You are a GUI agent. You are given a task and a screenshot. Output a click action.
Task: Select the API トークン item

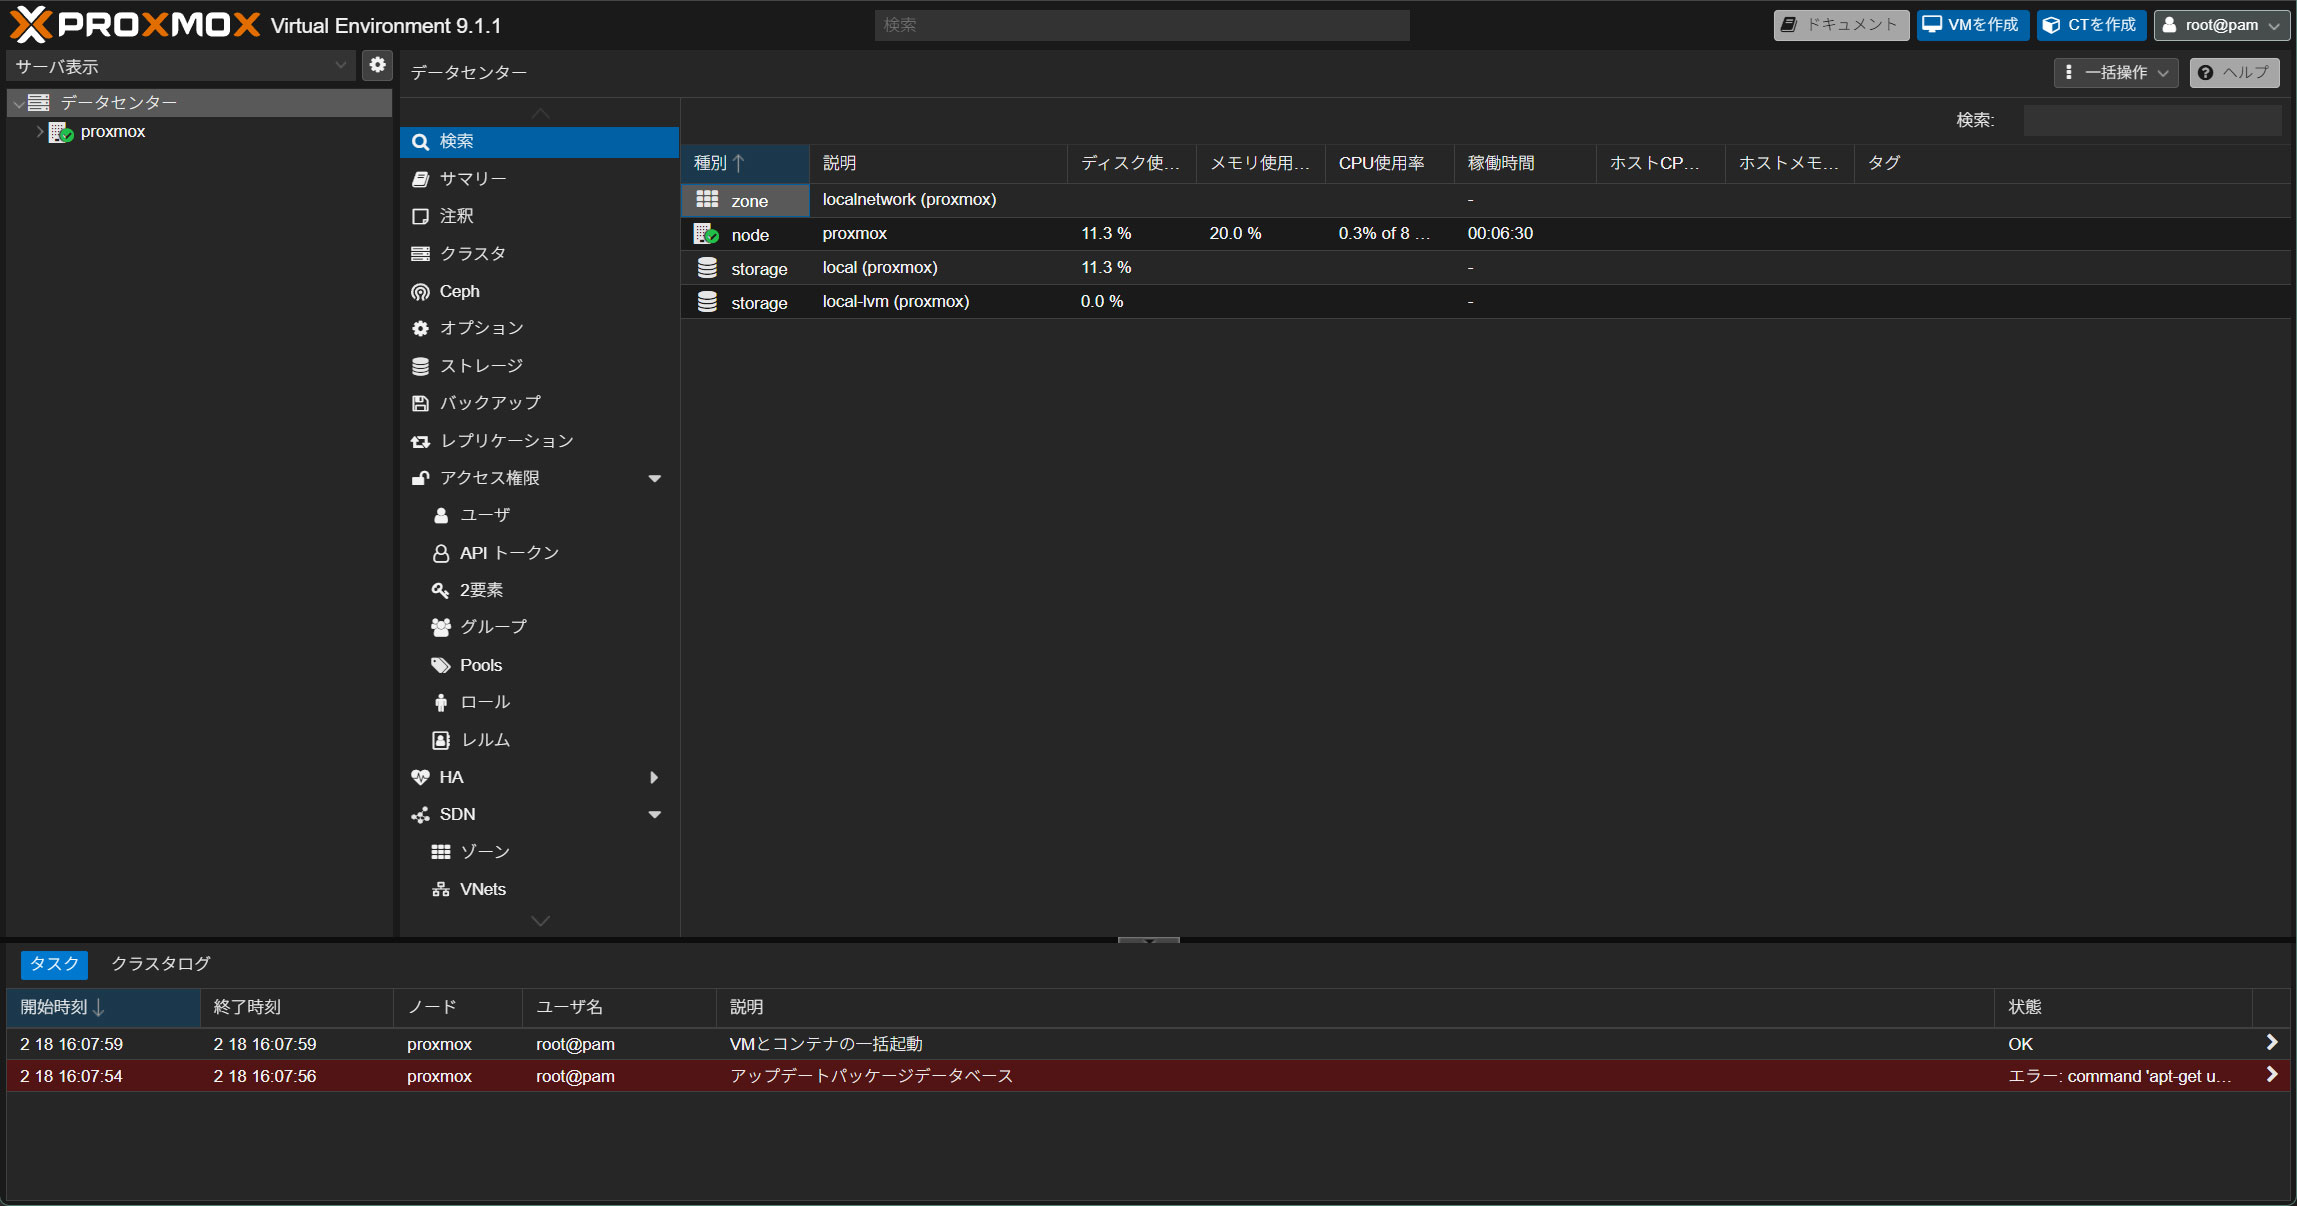tap(508, 553)
